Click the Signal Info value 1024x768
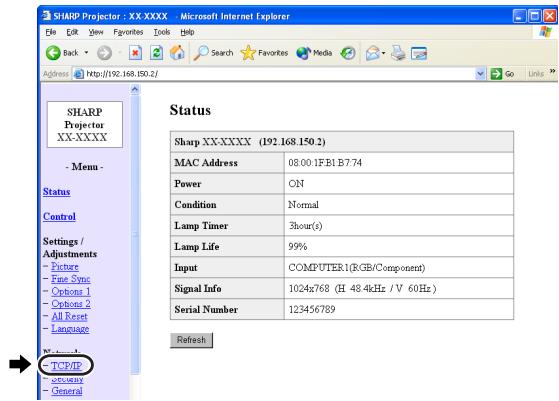This screenshot has width=559, height=401. point(309,288)
